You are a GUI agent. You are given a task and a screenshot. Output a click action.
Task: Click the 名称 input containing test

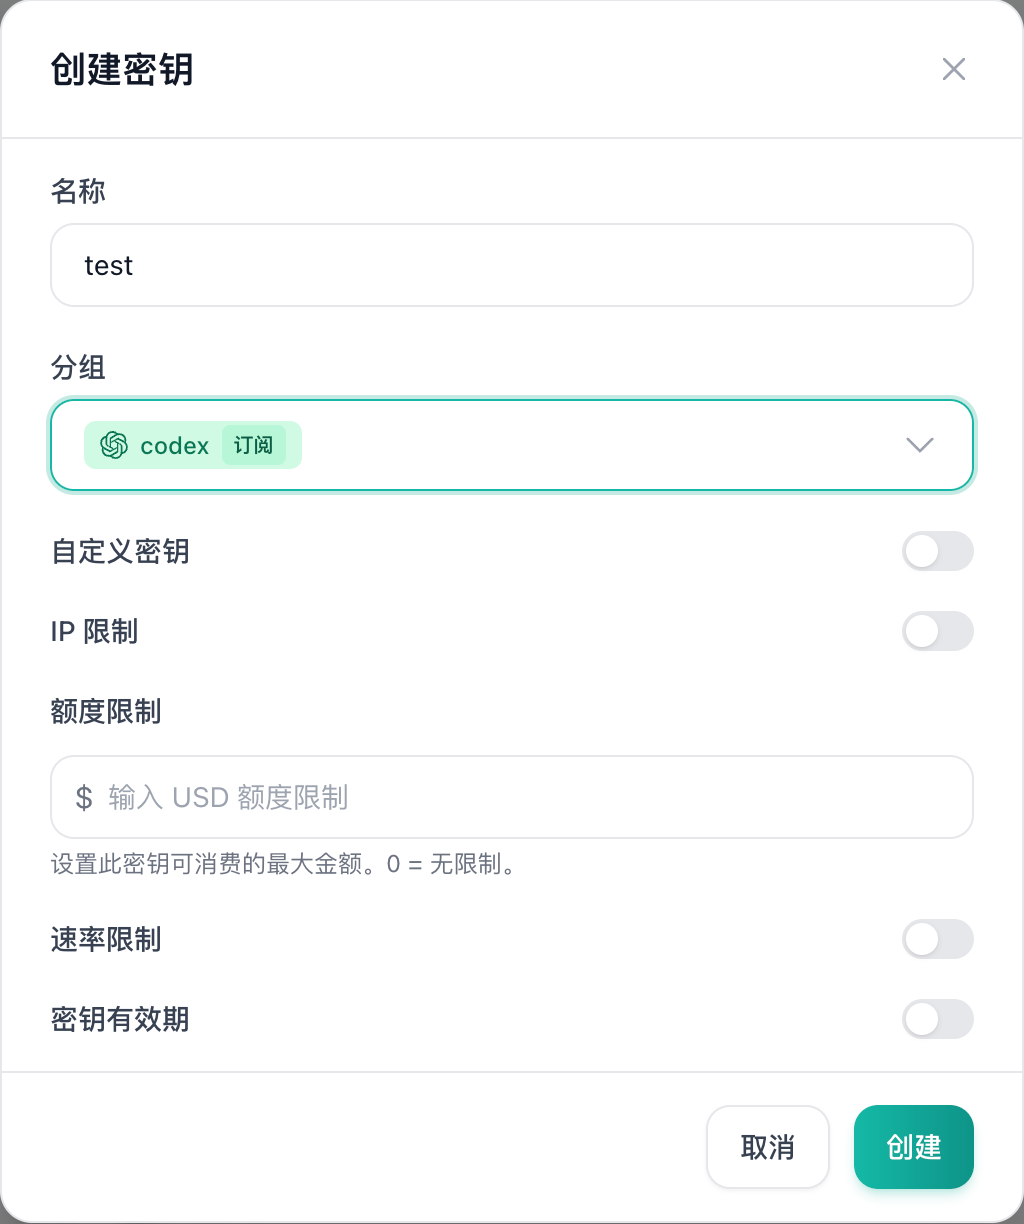tap(512, 265)
